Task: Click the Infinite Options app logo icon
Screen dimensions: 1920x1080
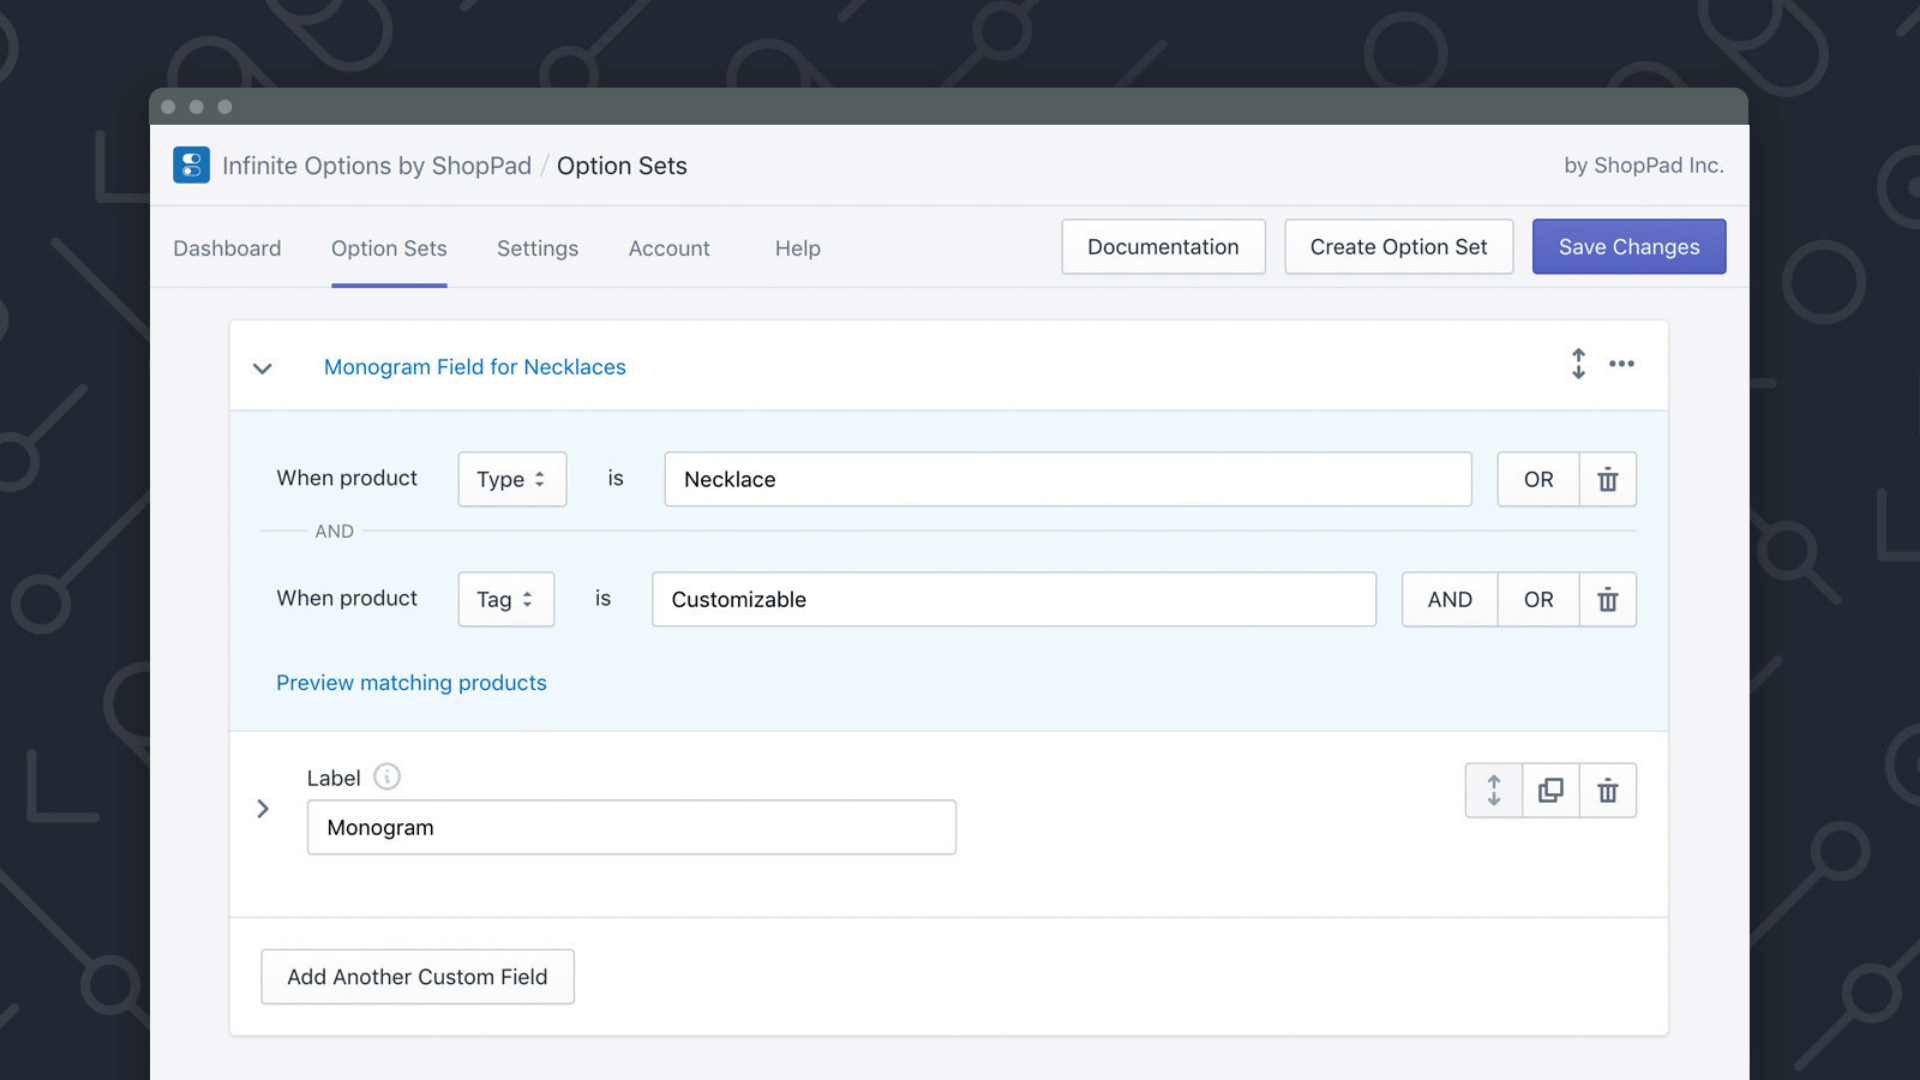Action: pos(191,165)
